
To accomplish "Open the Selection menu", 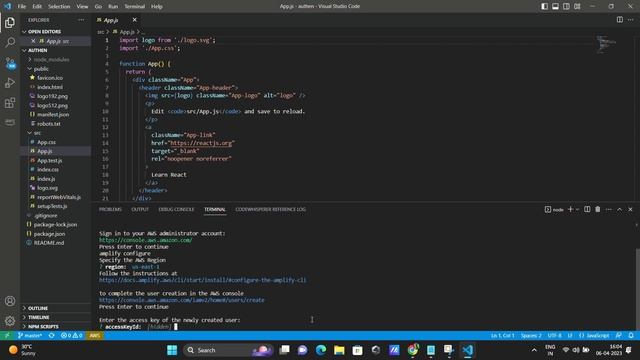I will coord(59,7).
